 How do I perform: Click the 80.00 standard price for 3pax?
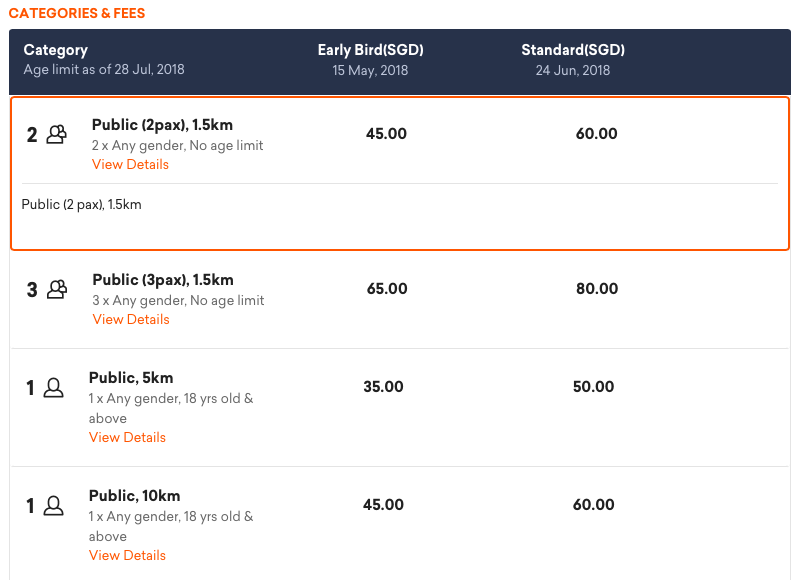[597, 289]
